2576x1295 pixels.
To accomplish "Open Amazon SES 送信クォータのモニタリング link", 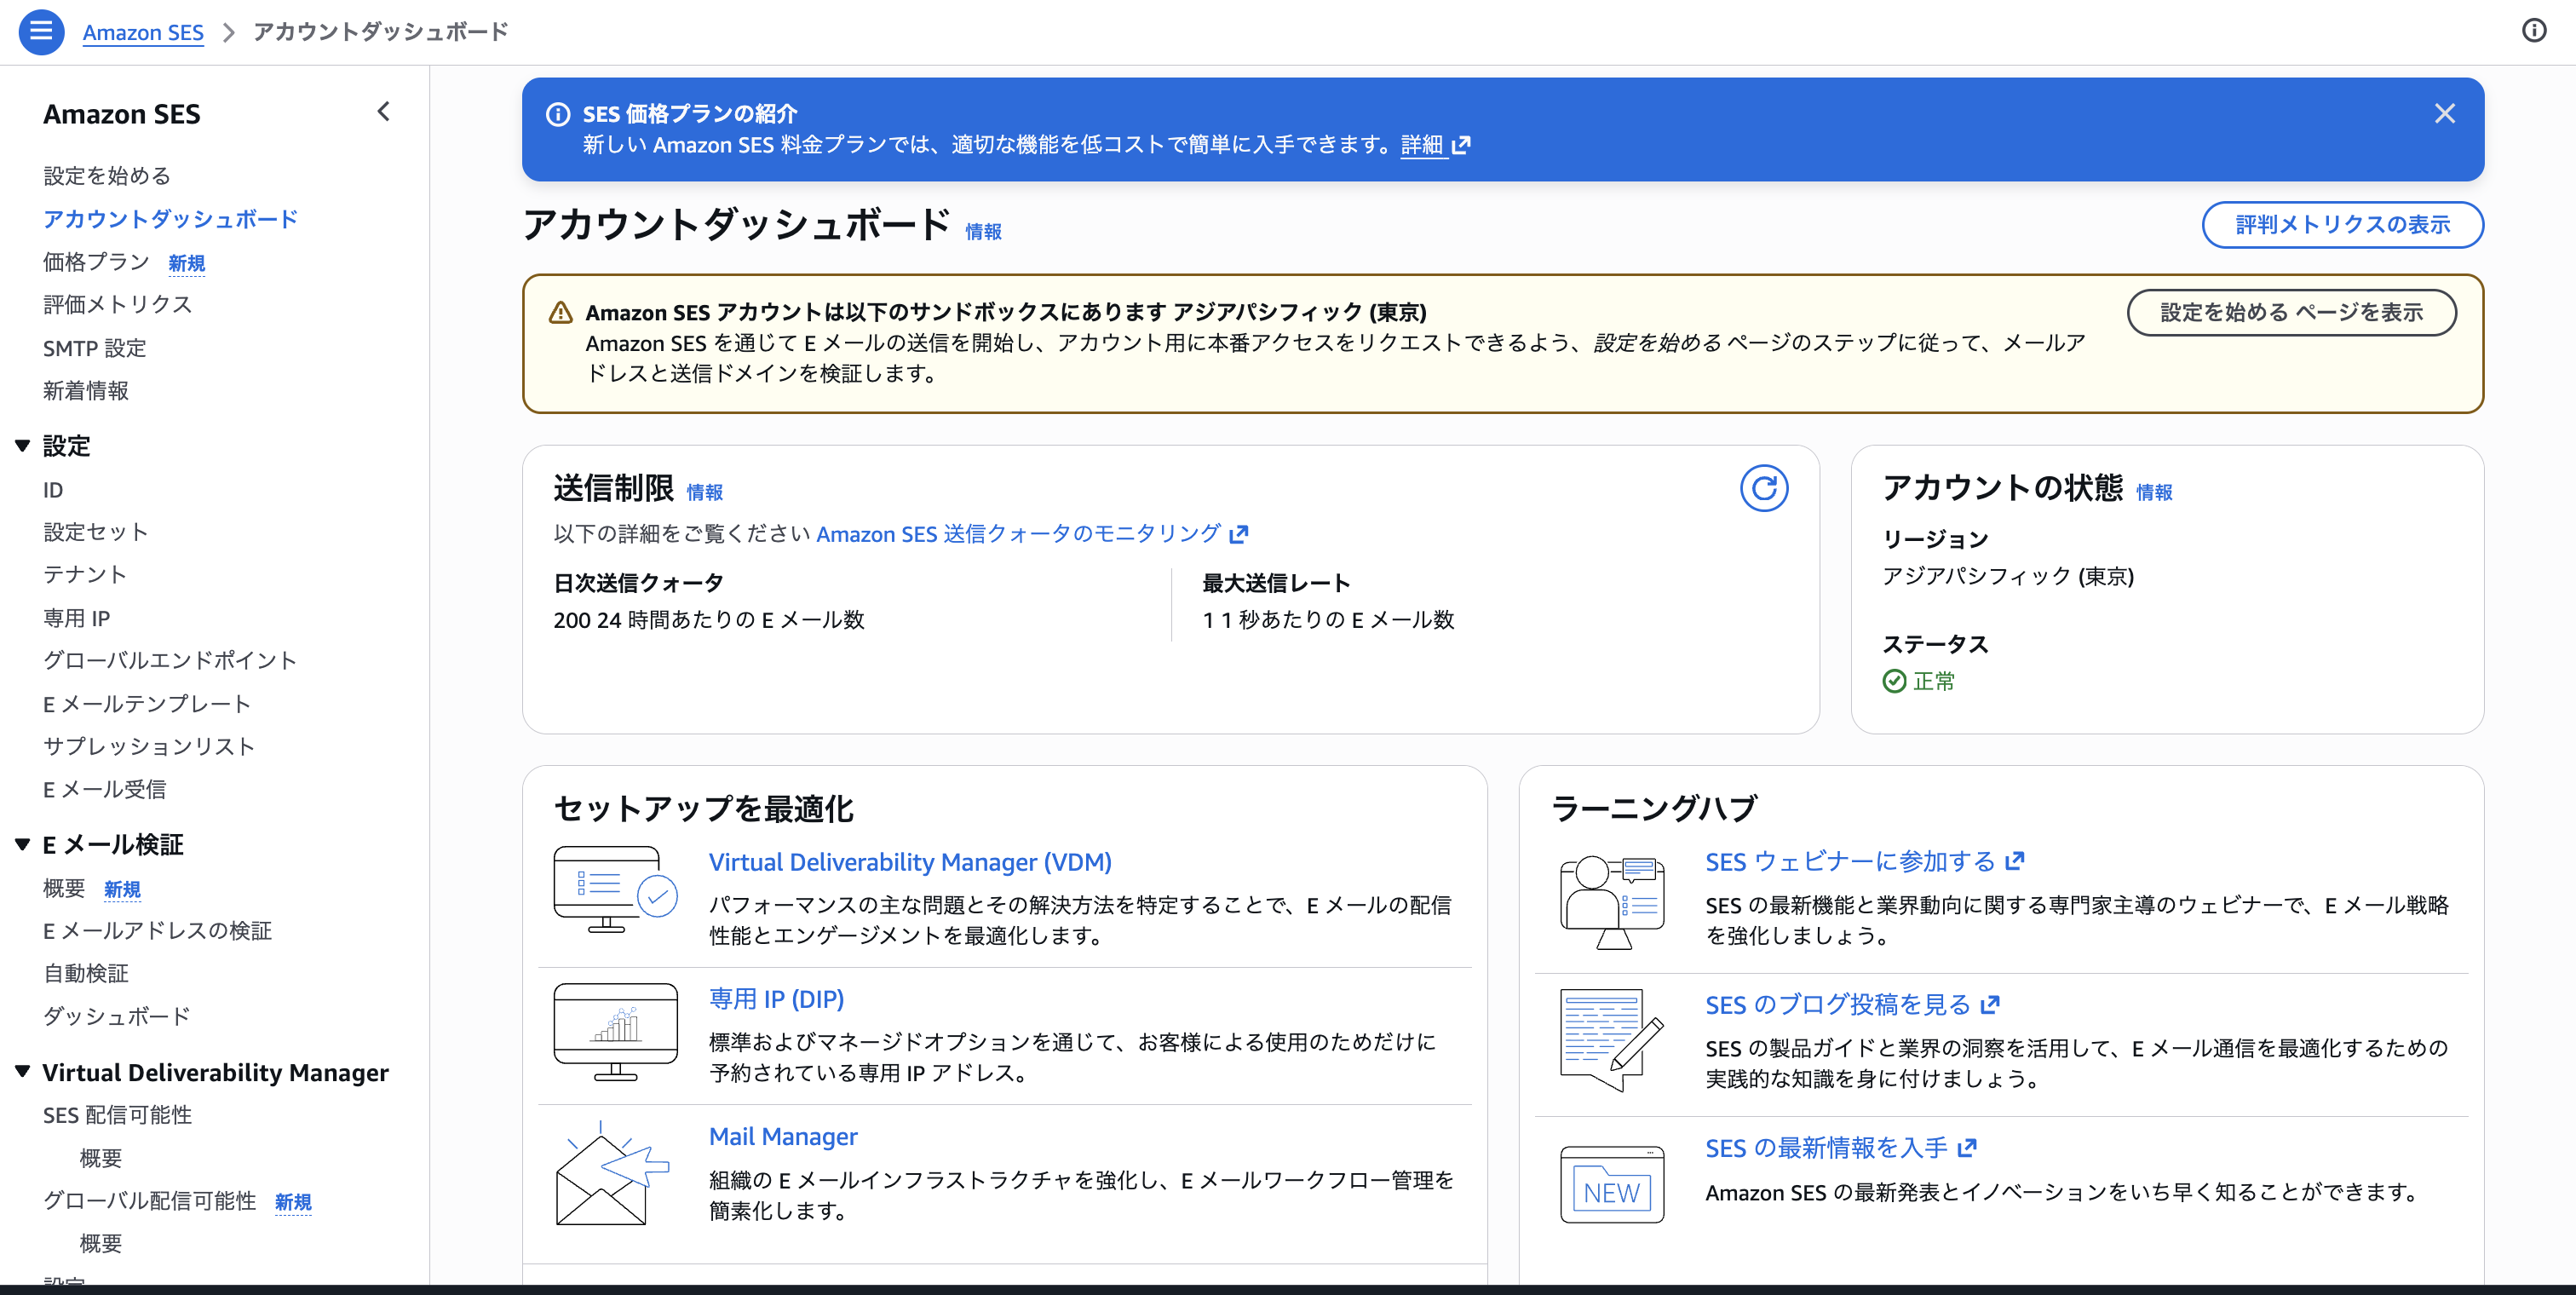I will point(1032,534).
